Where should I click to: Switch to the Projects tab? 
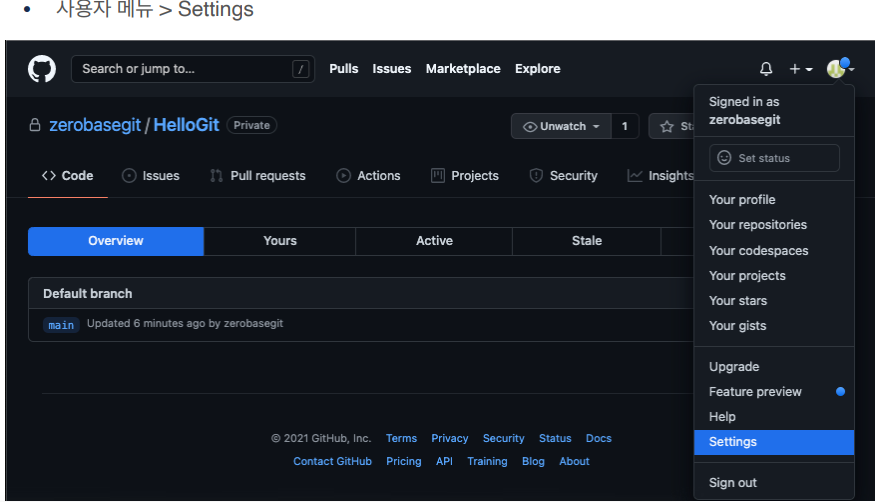pyautogui.click(x=465, y=176)
